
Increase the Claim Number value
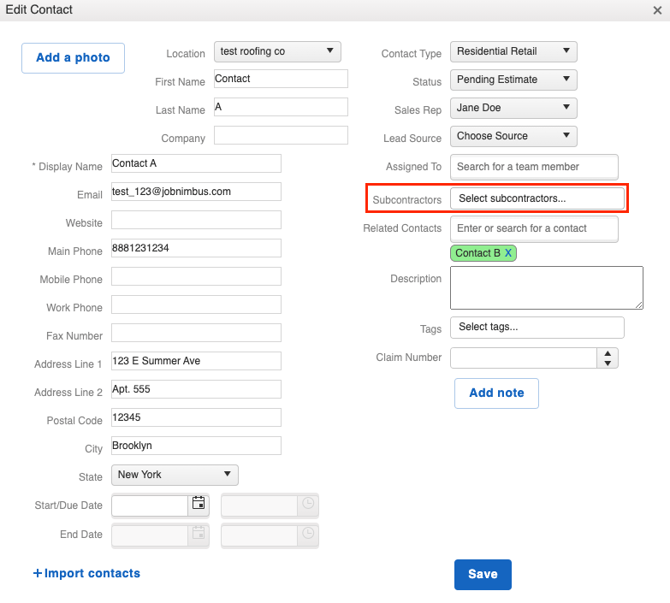[x=607, y=353]
